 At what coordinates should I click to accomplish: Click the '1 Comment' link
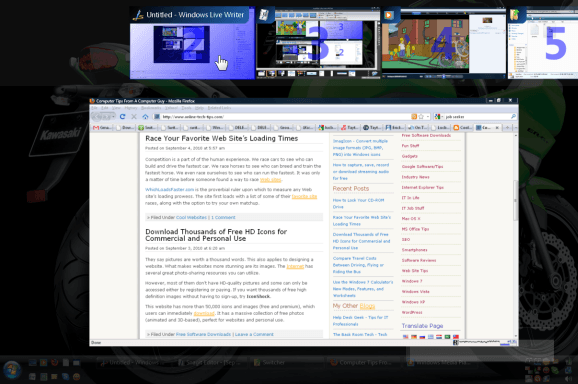(223, 217)
